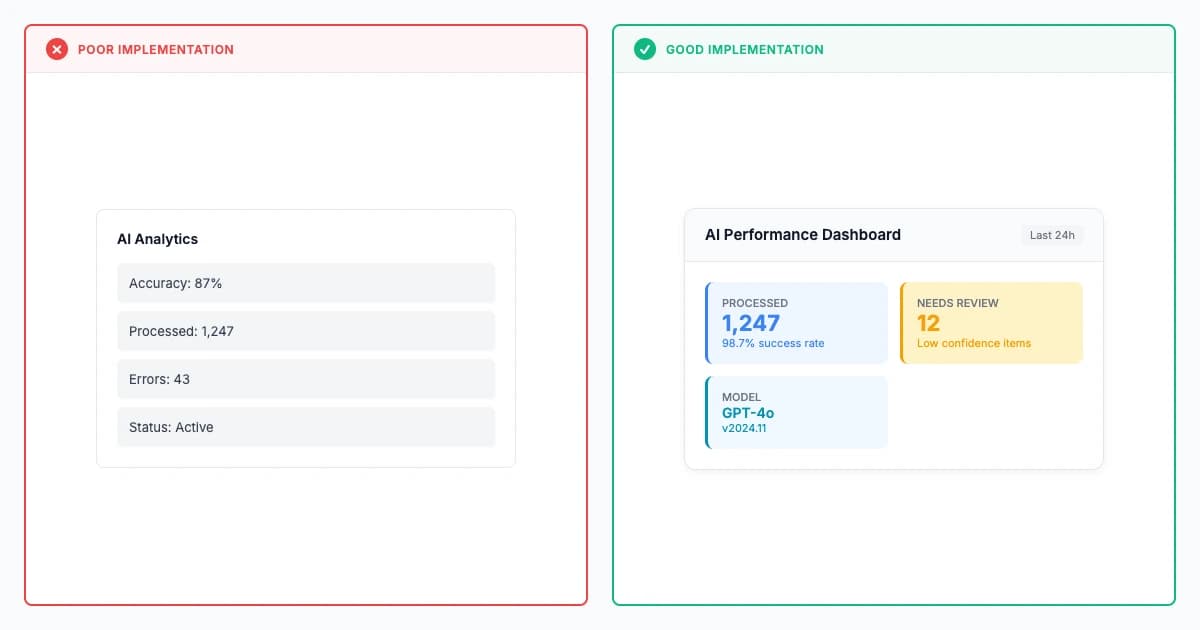Image resolution: width=1200 pixels, height=630 pixels.
Task: Click the 'Status: Active' row
Action: 306,427
